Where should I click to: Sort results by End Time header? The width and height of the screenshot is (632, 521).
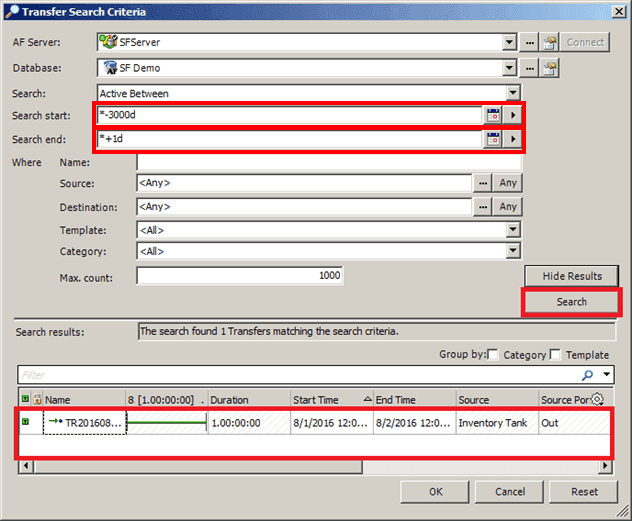click(x=414, y=400)
